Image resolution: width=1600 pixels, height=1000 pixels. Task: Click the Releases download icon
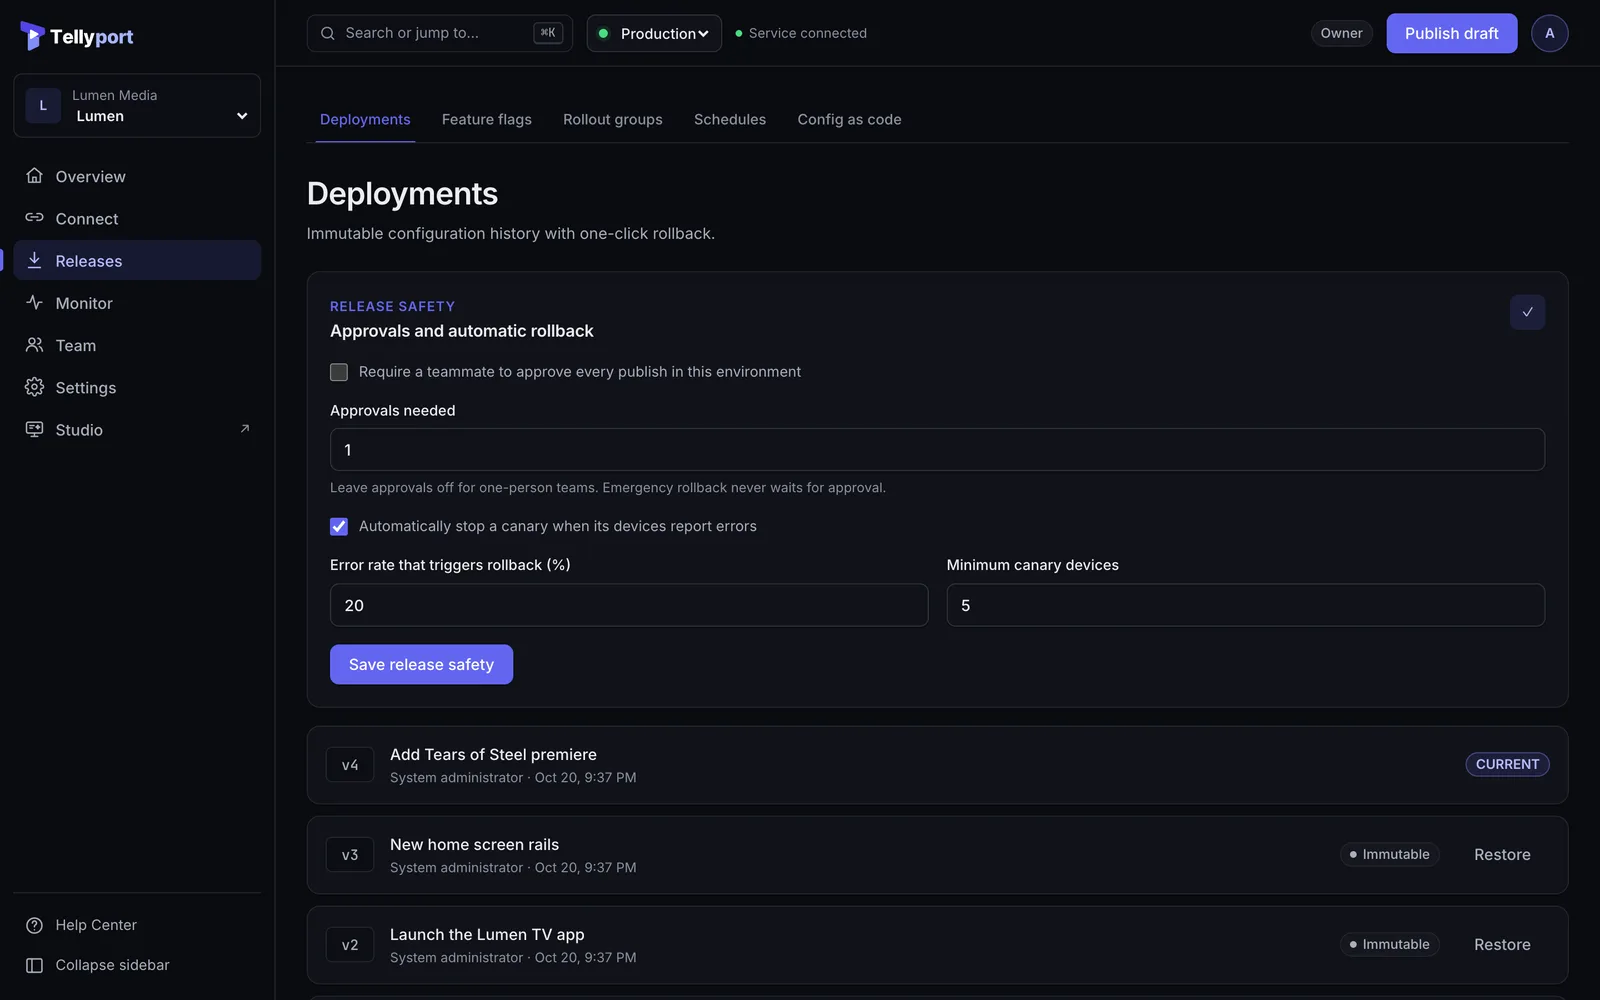coord(34,260)
